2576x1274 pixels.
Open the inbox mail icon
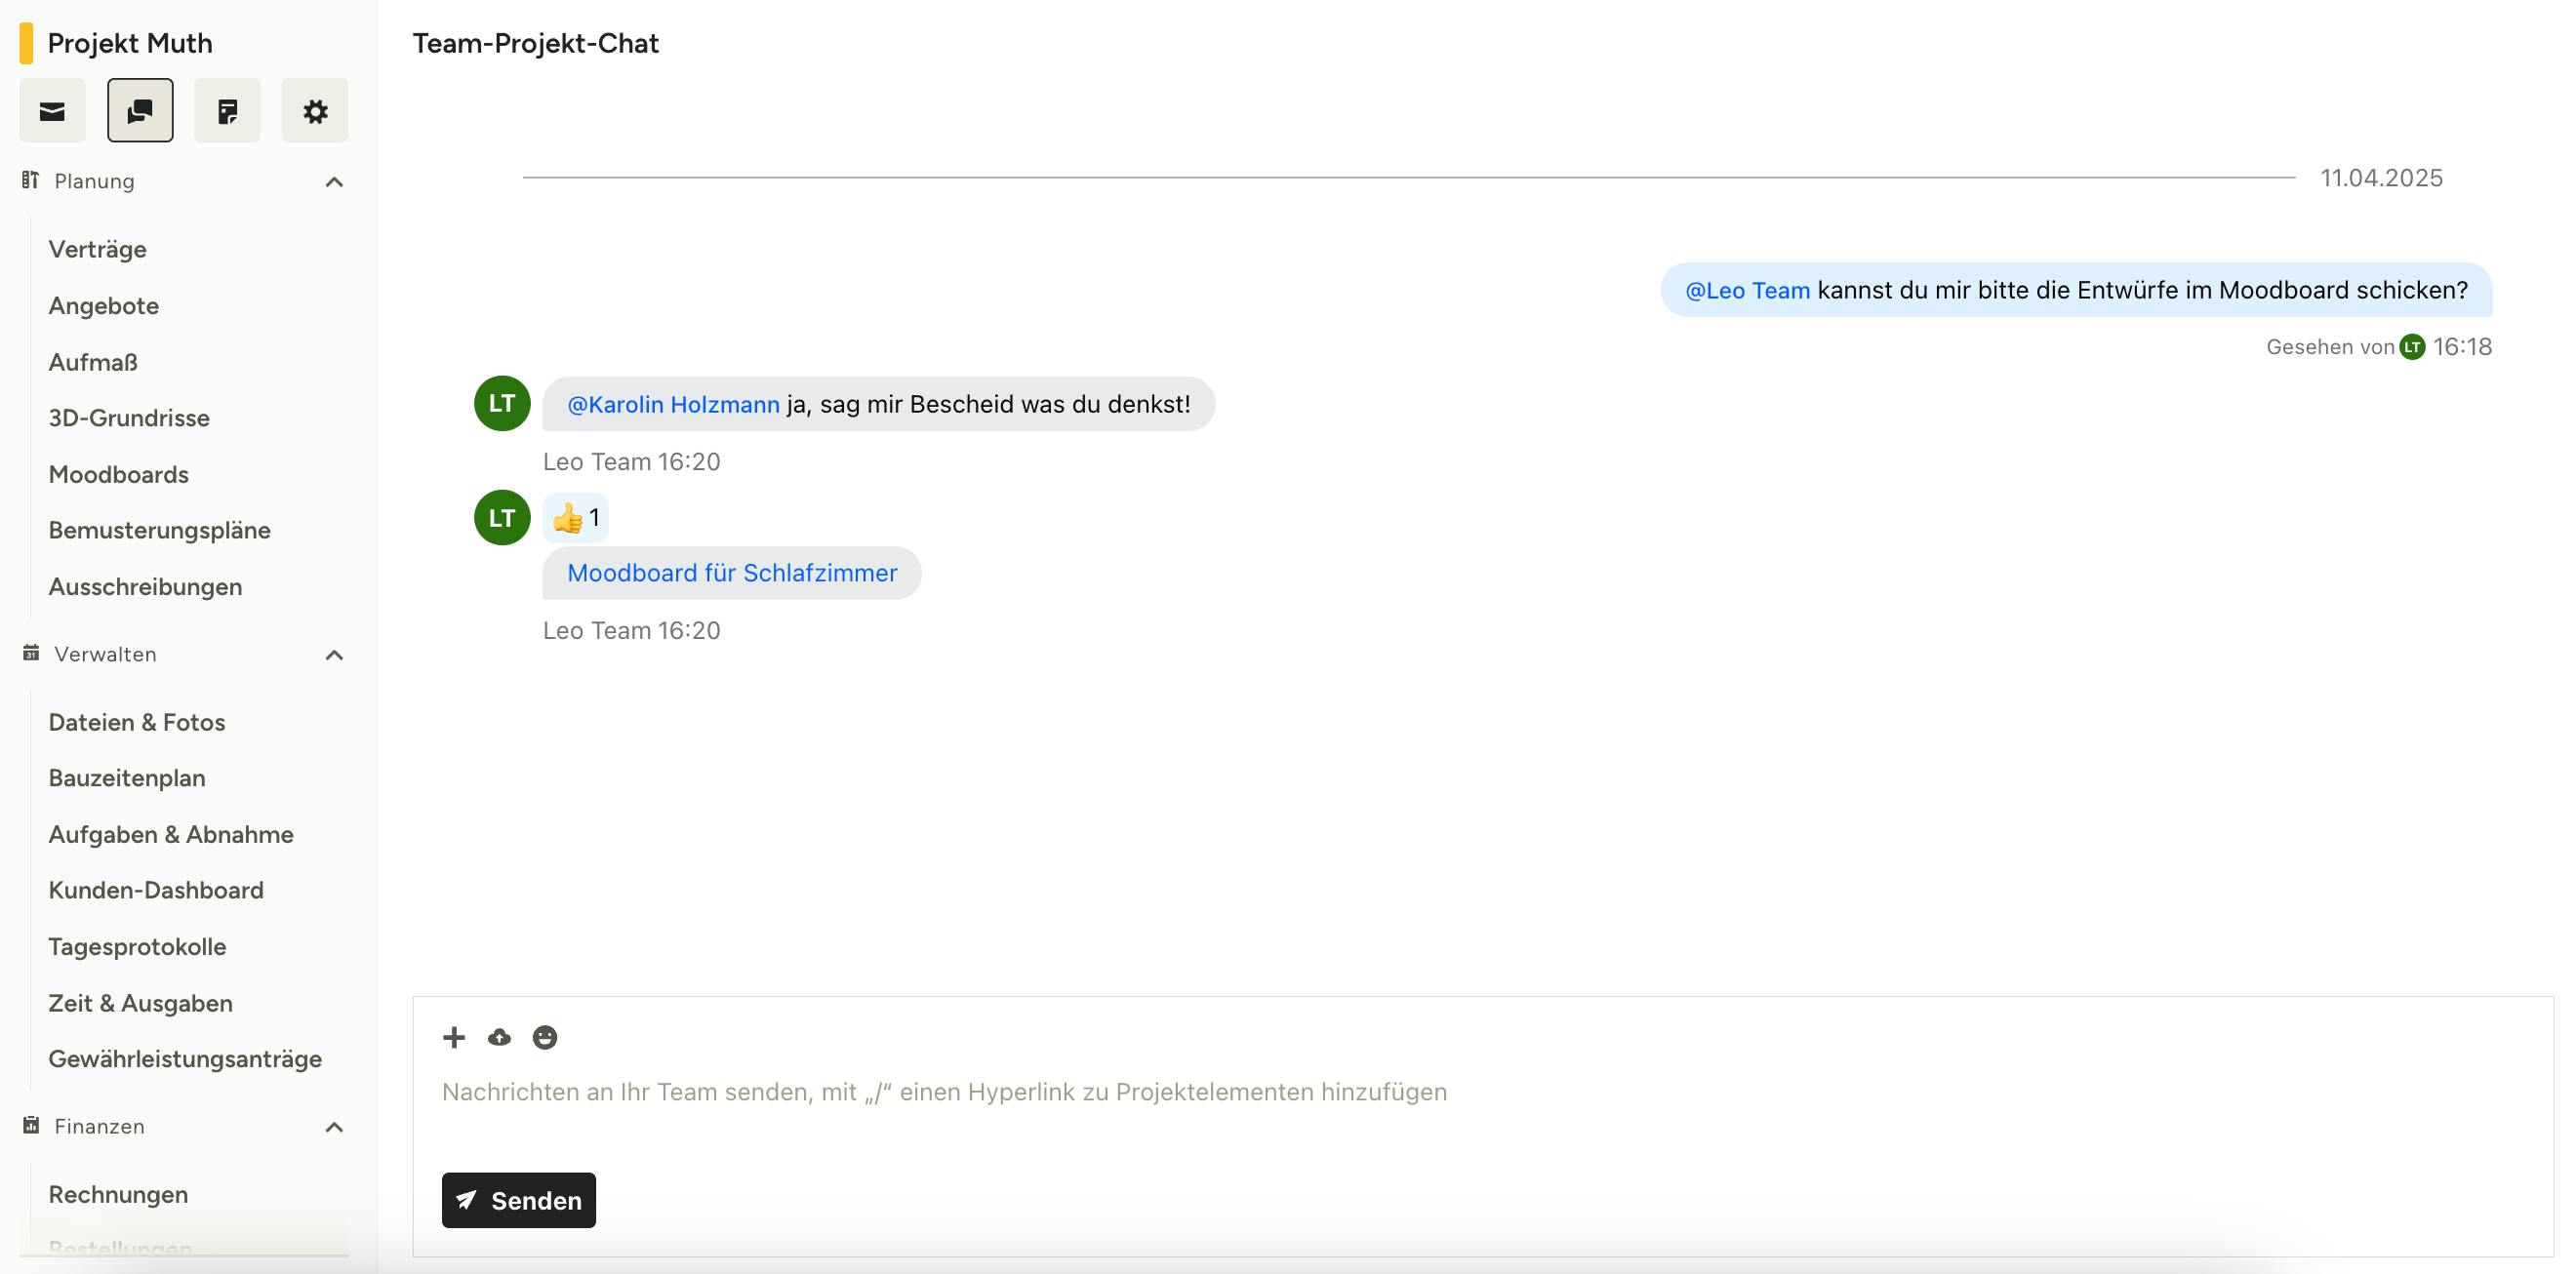(x=52, y=111)
